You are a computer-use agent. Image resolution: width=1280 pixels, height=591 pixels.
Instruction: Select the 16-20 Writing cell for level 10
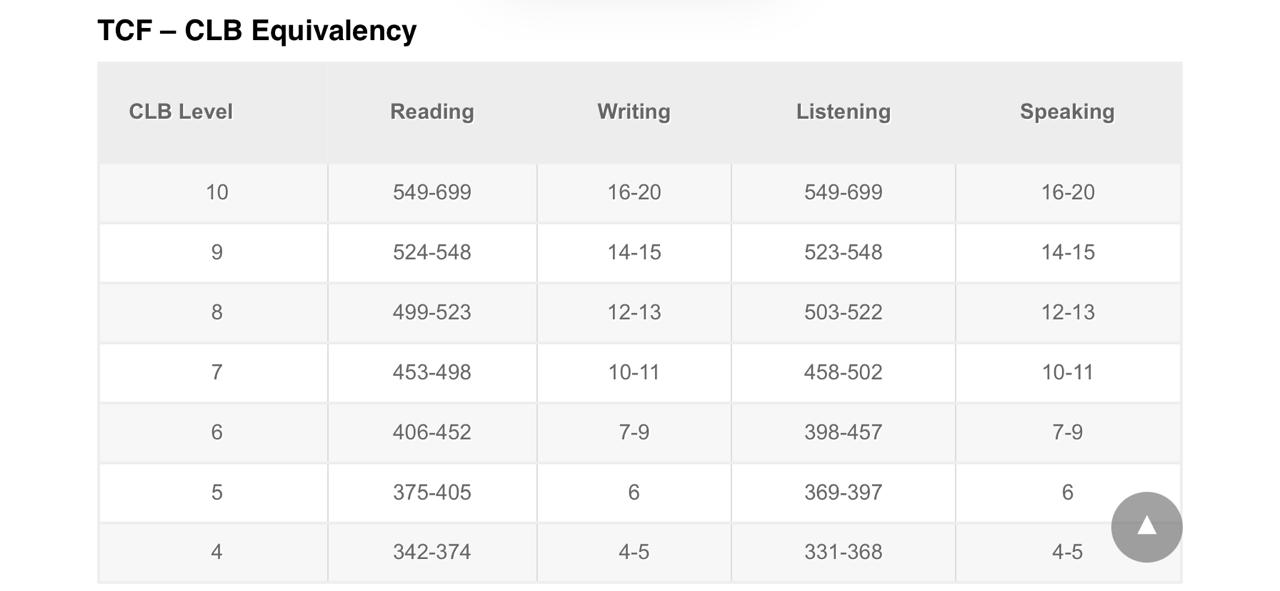click(x=633, y=191)
